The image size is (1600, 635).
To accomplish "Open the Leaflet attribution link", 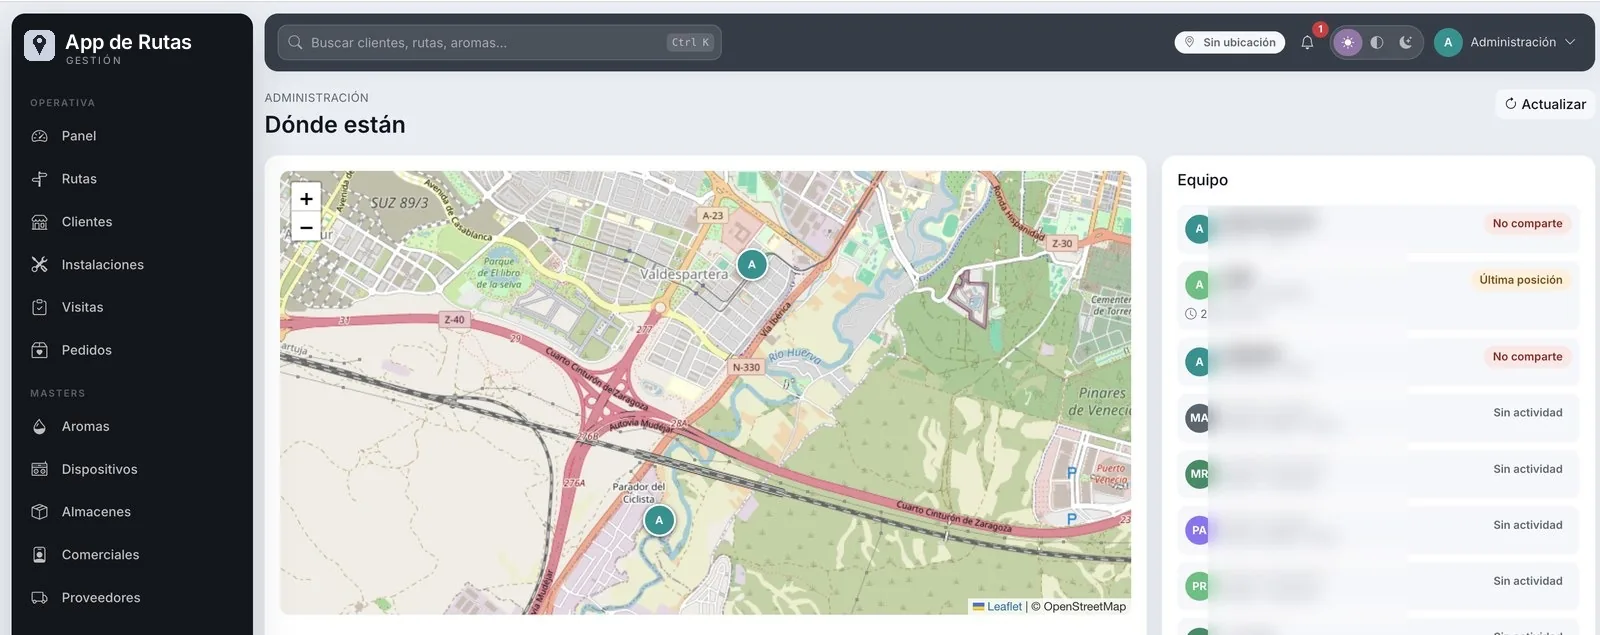I will click(1004, 606).
